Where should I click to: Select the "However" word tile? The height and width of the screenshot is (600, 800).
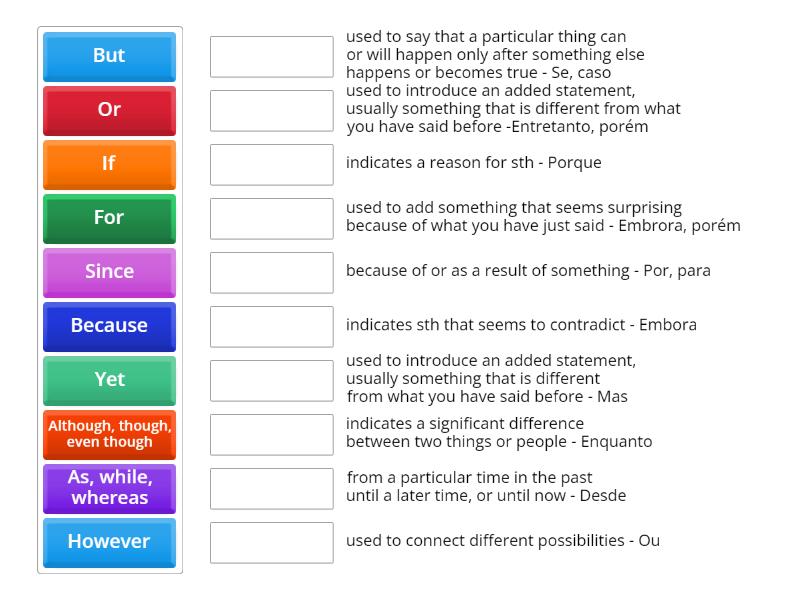(x=109, y=542)
